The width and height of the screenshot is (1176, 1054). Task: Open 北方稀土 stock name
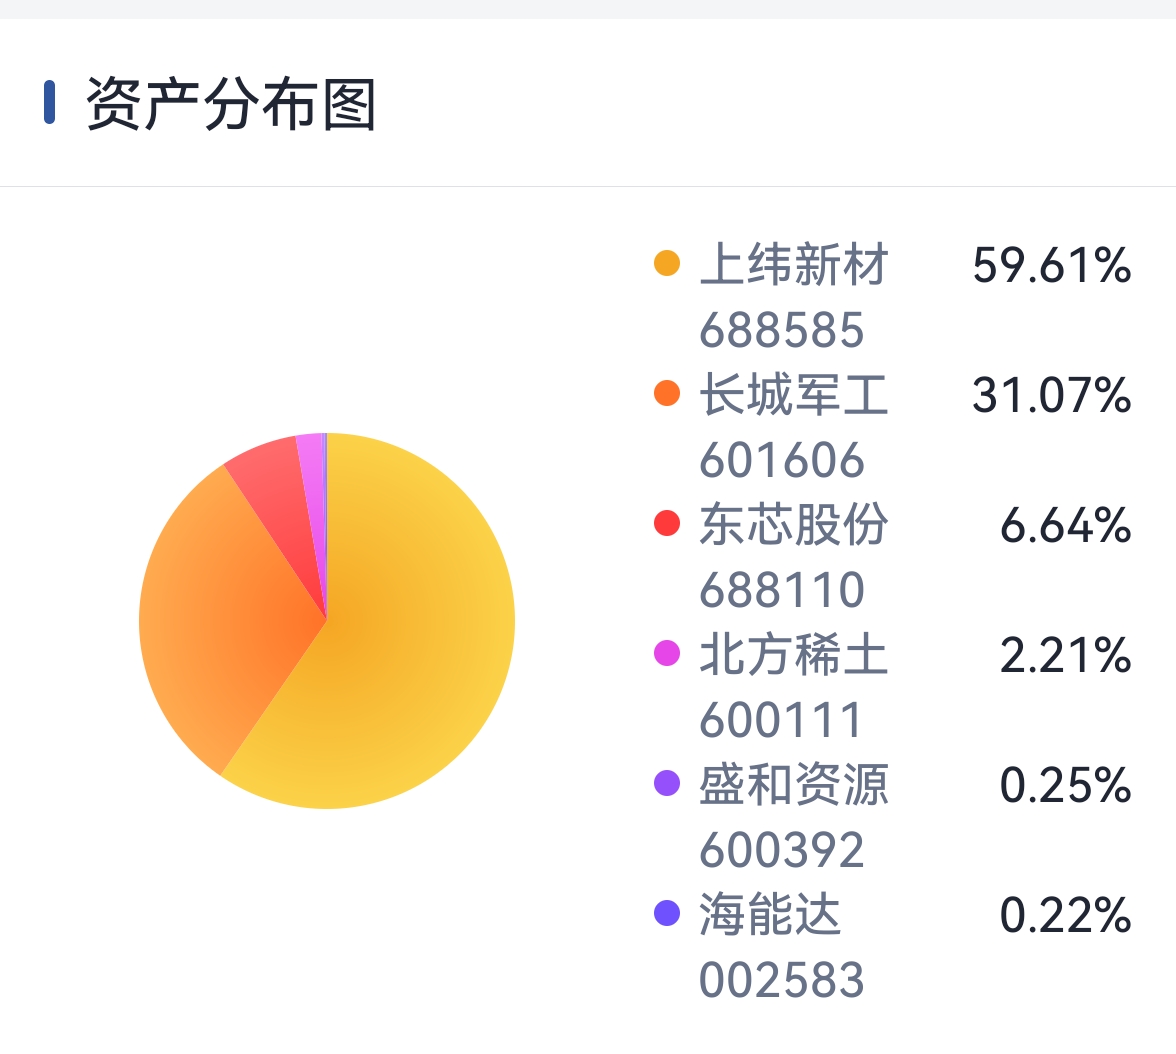(x=794, y=653)
